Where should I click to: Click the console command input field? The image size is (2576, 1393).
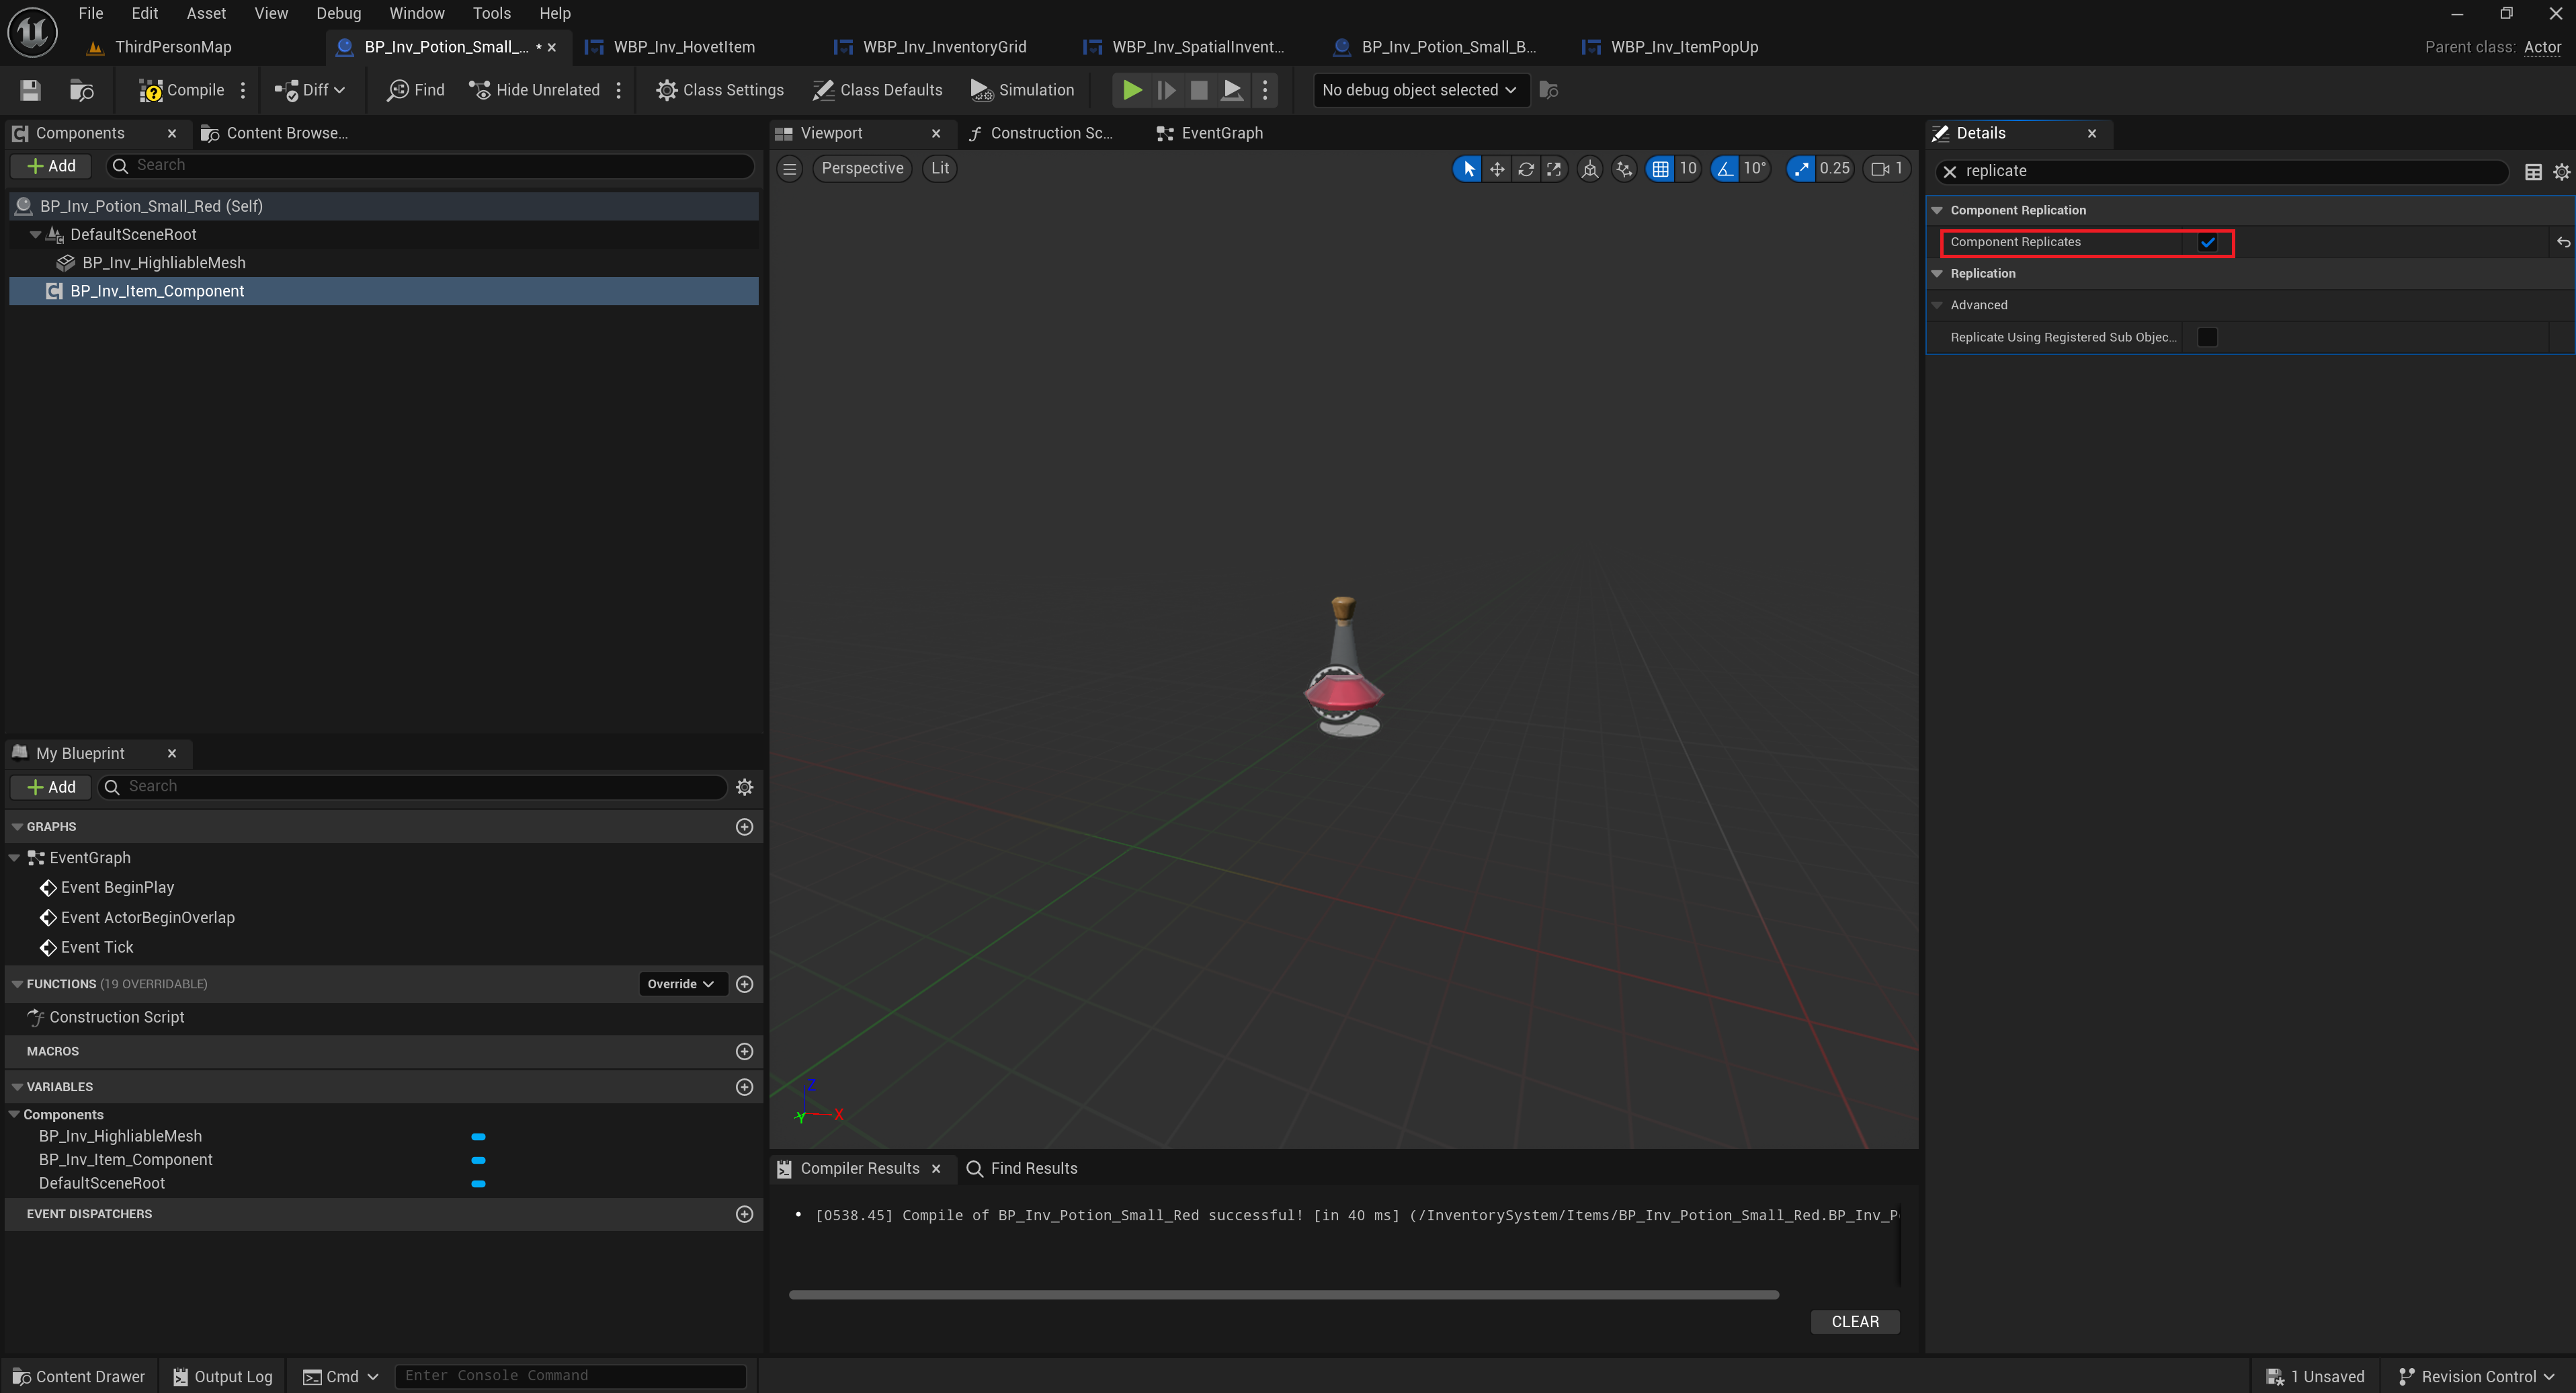point(570,1376)
